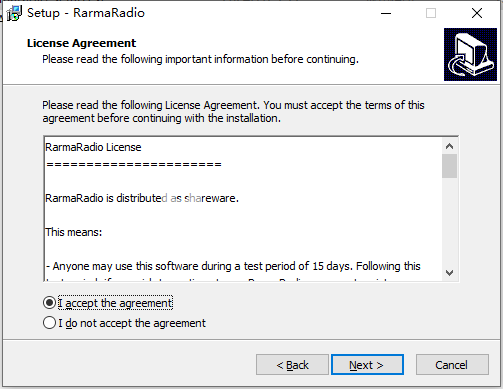Image resolution: width=503 pixels, height=389 pixels.
Task: Minimize the Setup - RarmaRadio window
Action: [x=386, y=13]
